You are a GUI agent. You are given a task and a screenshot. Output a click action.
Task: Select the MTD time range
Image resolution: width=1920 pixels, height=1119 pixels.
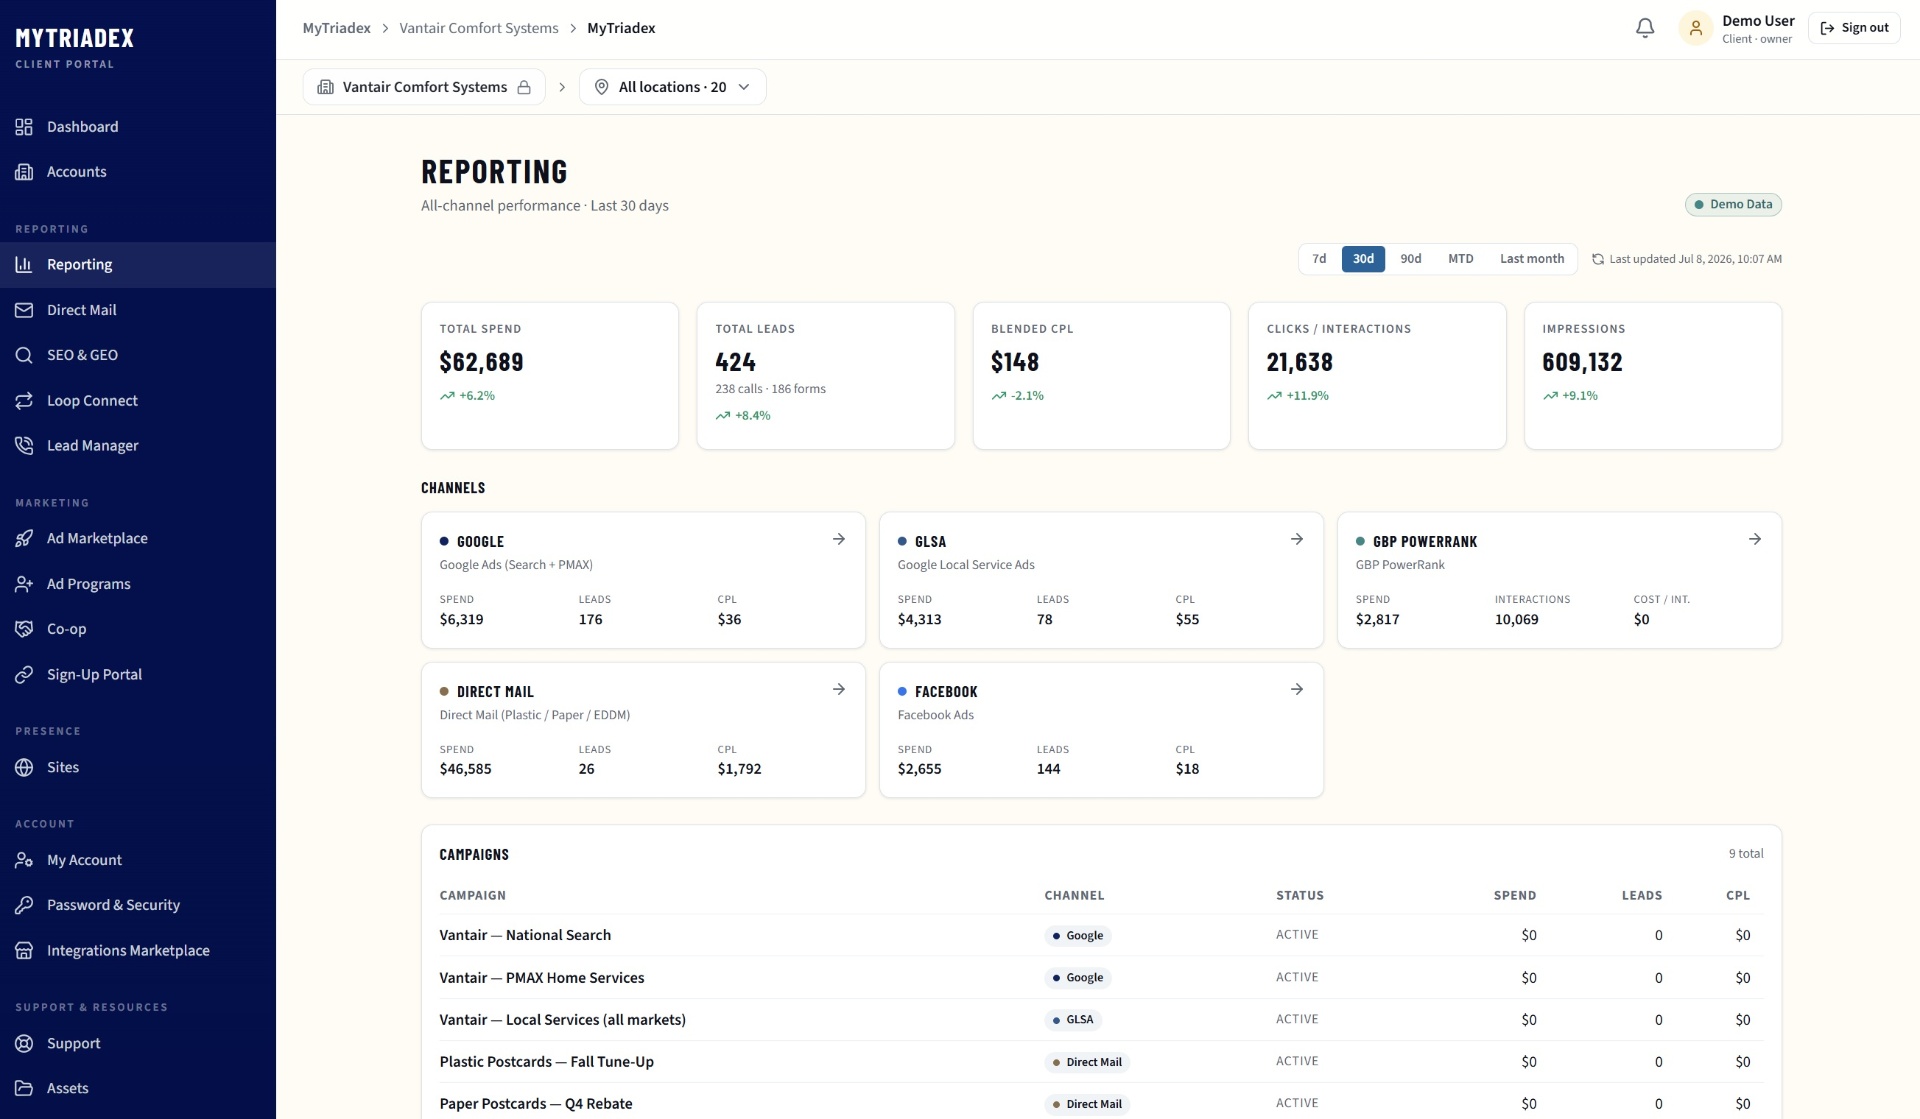tap(1461, 259)
